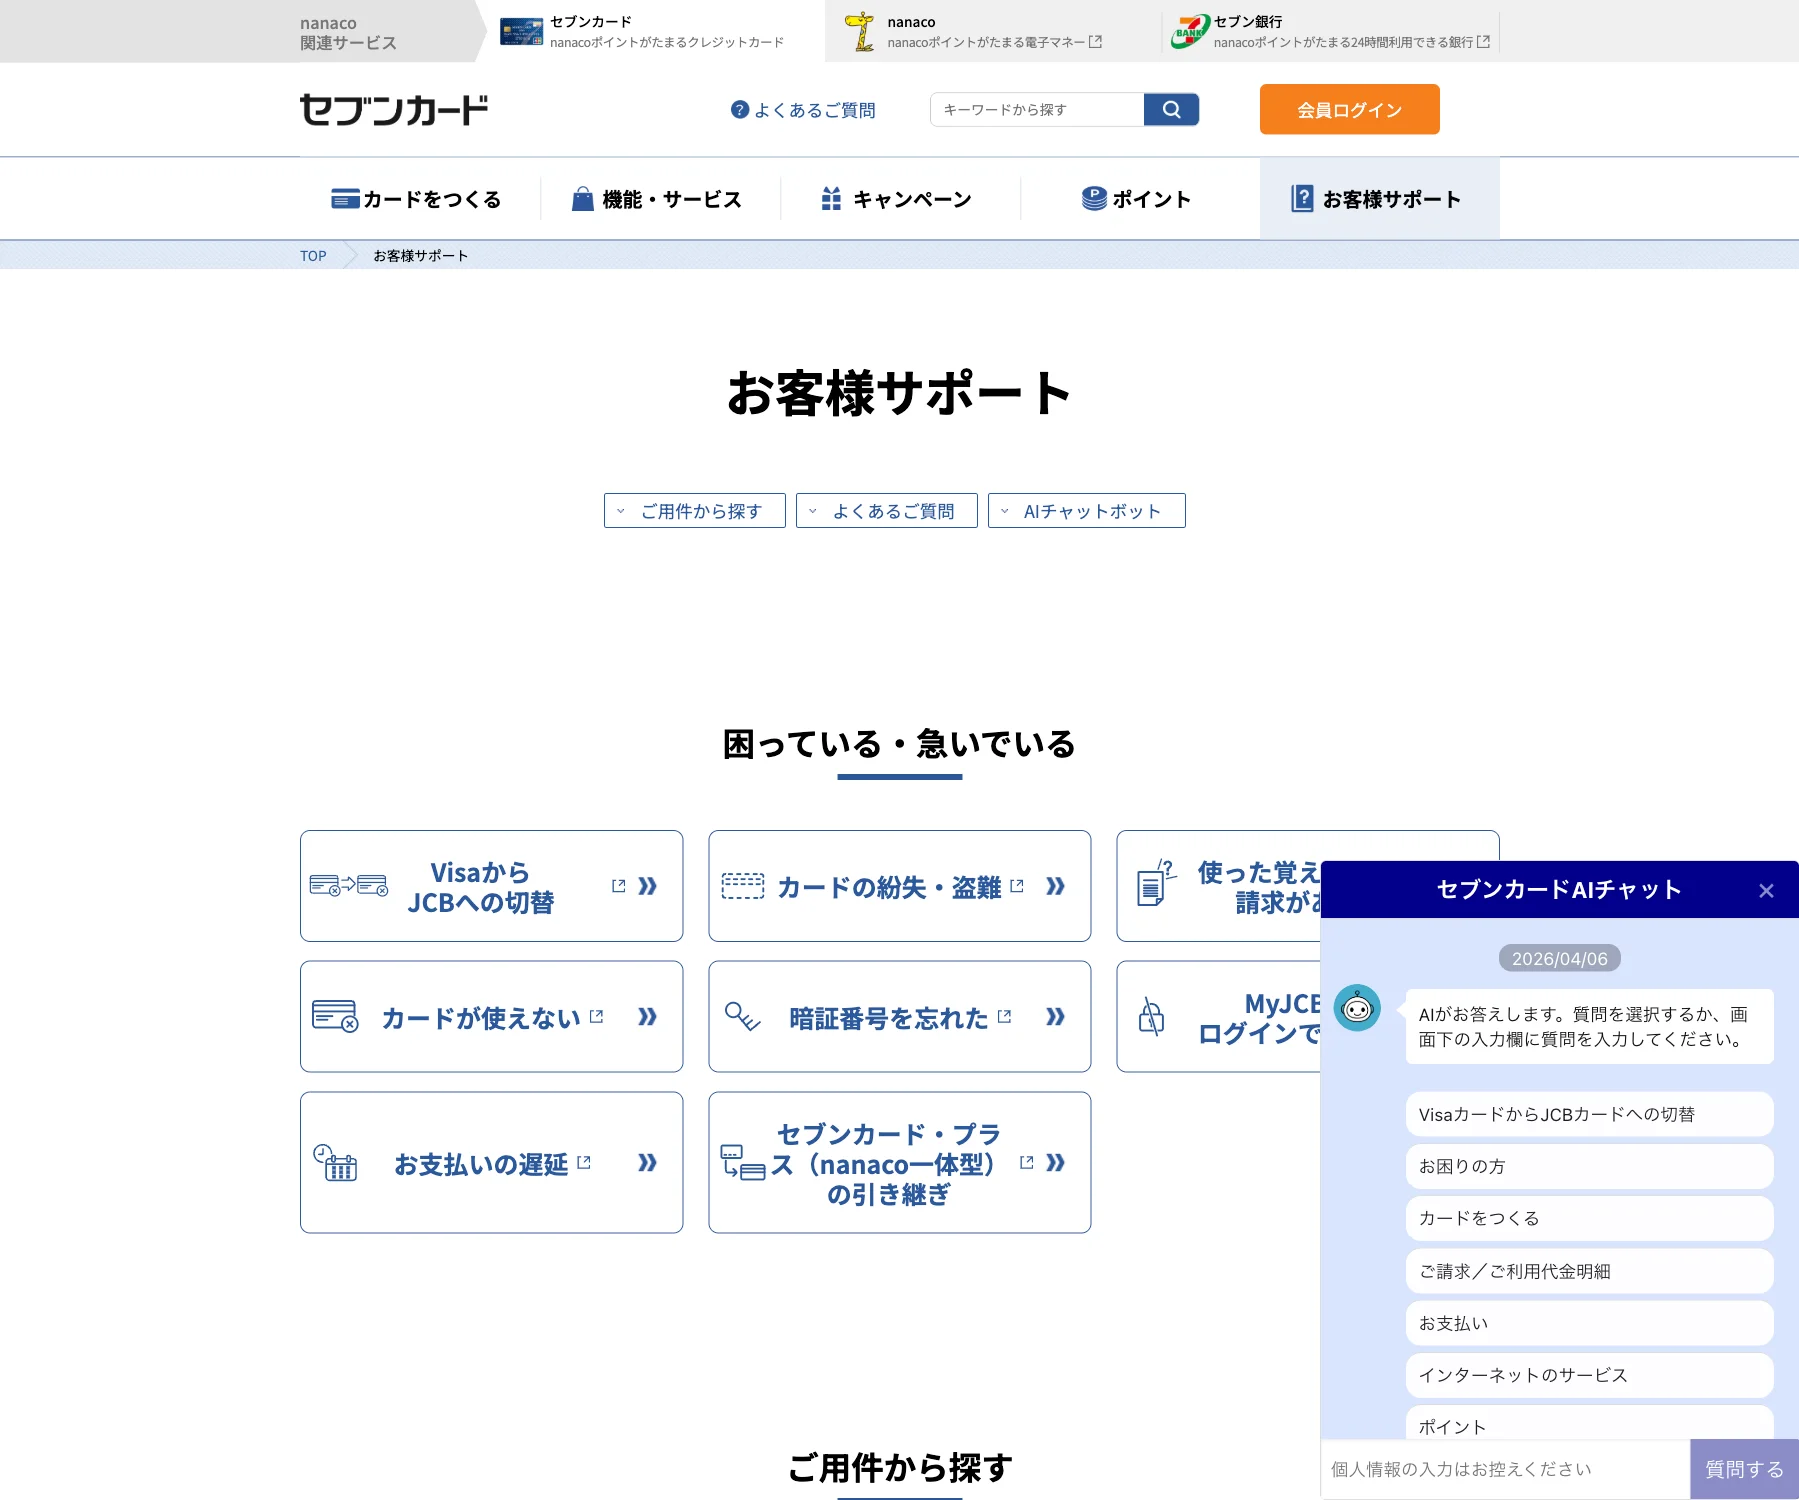Click the question mark icon beside よくあるご質問

(x=740, y=110)
